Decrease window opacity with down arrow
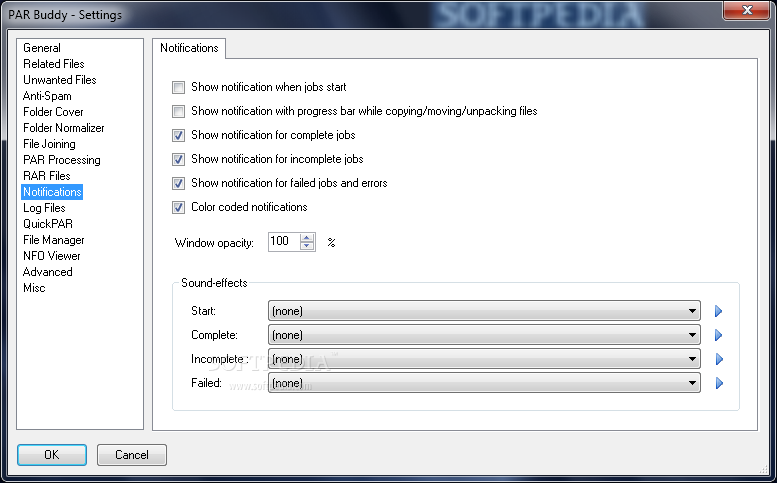Image resolution: width=777 pixels, height=483 pixels. (x=307, y=246)
